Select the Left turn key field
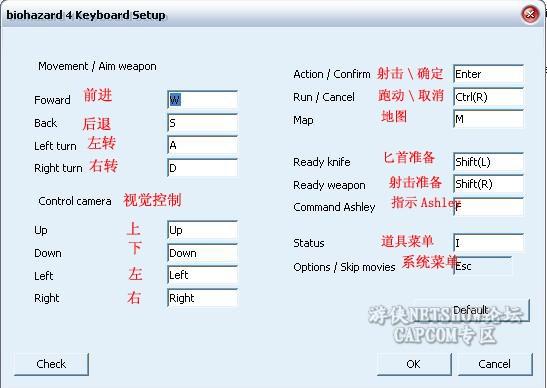Screen dimensions: 547x388 click(202, 145)
